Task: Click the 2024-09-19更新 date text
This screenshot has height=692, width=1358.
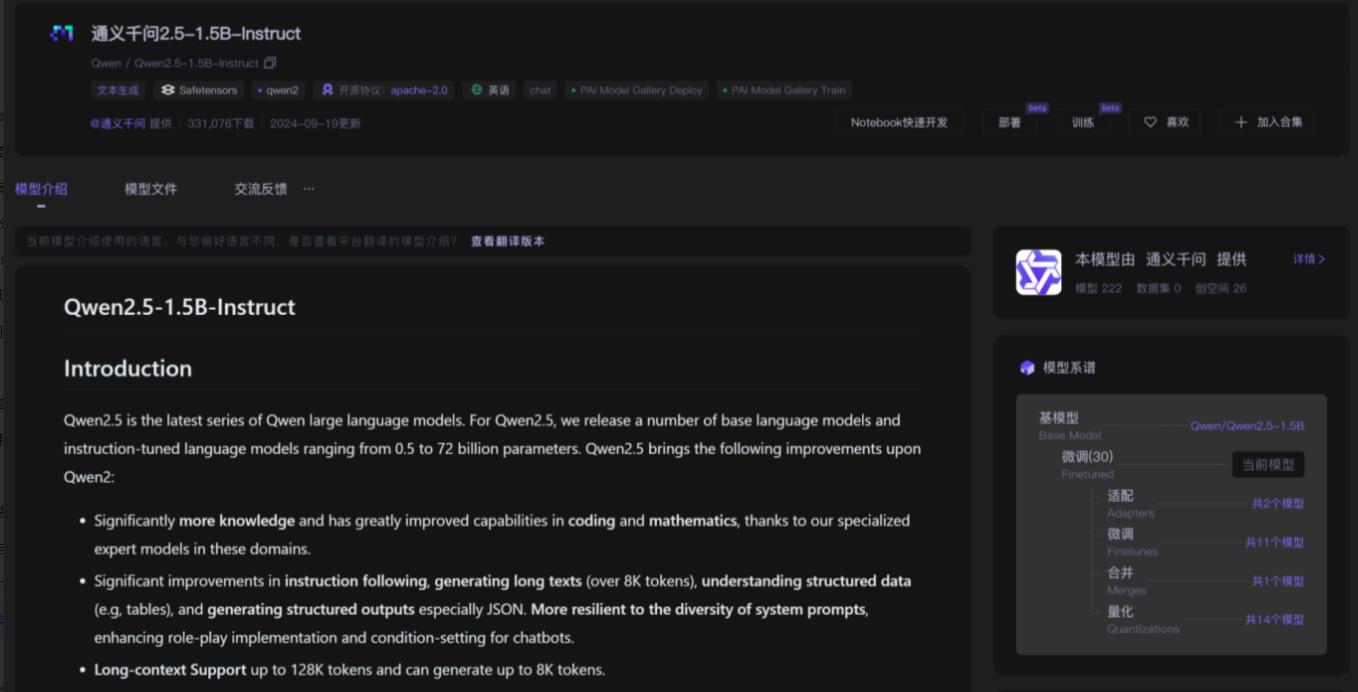Action: 315,123
